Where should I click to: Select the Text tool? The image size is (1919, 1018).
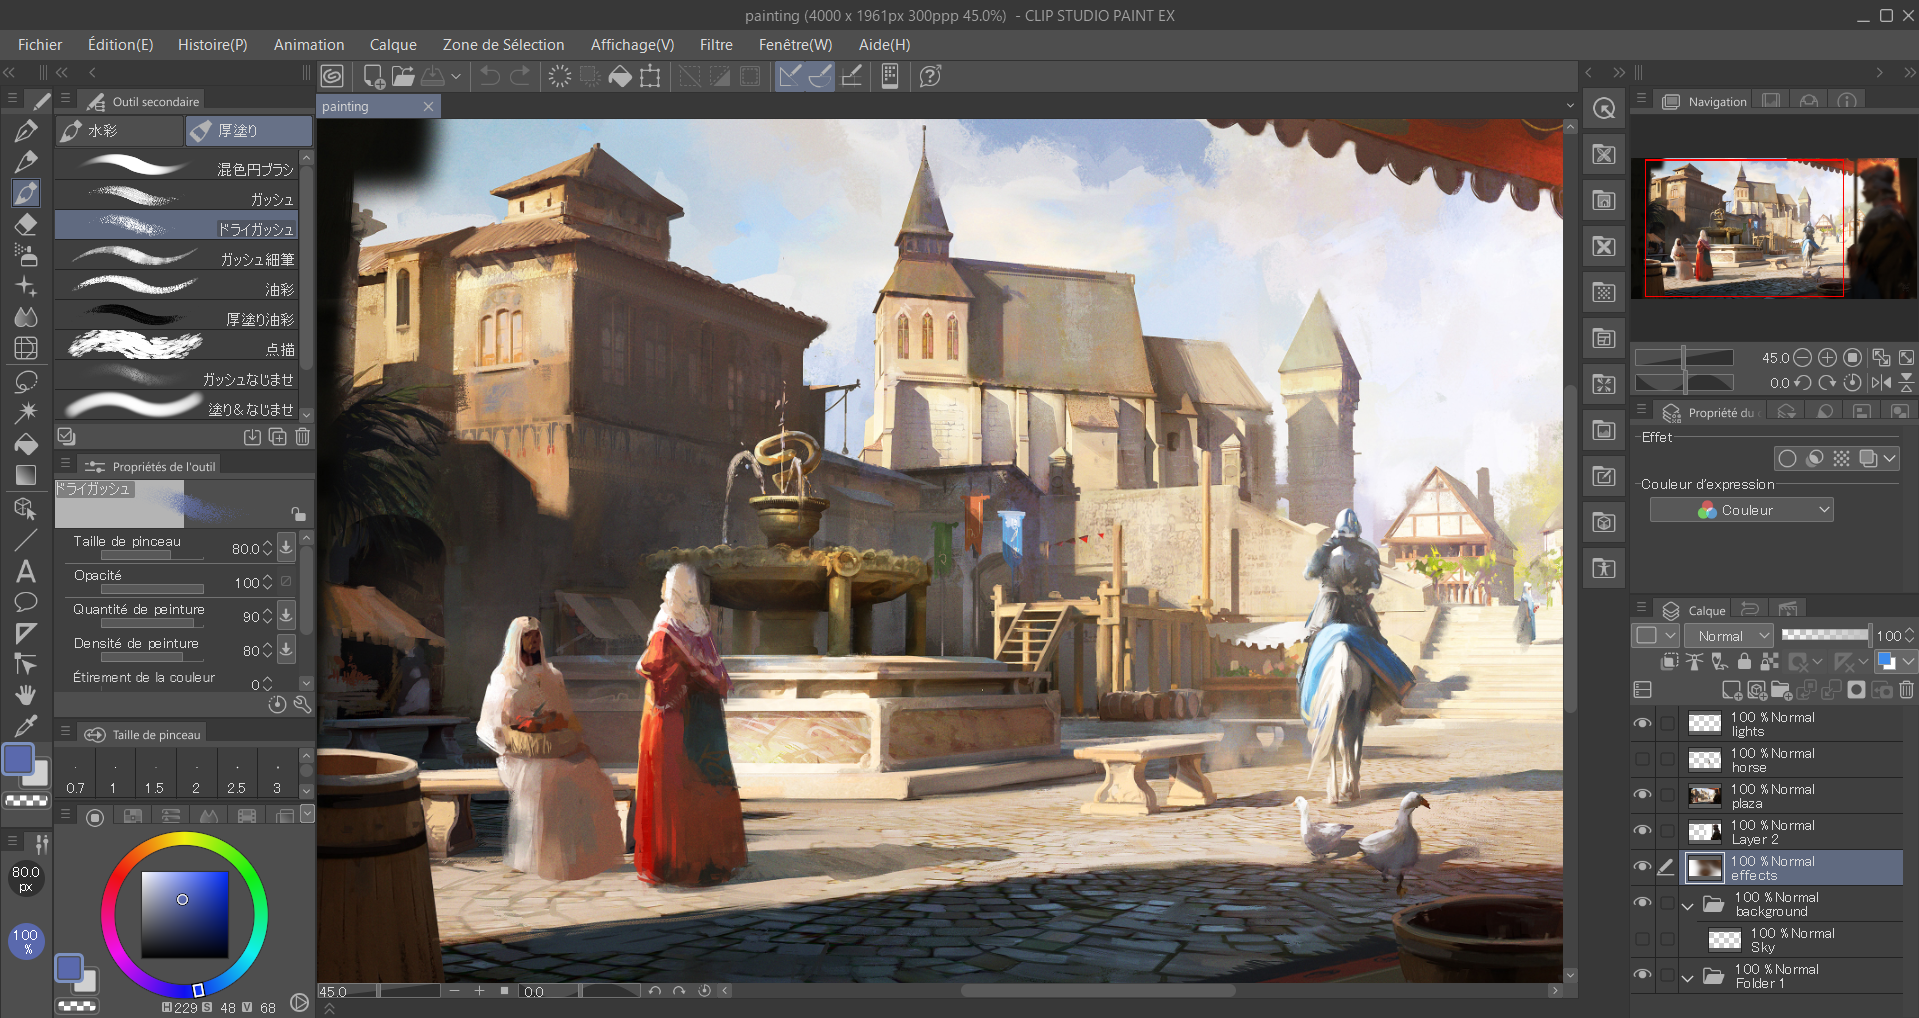26,571
